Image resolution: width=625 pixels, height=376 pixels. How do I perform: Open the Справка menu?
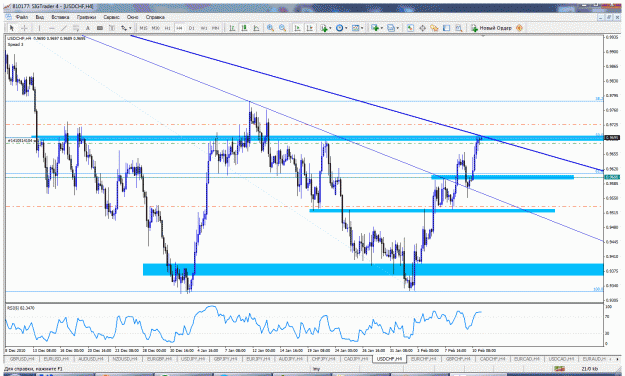(155, 17)
